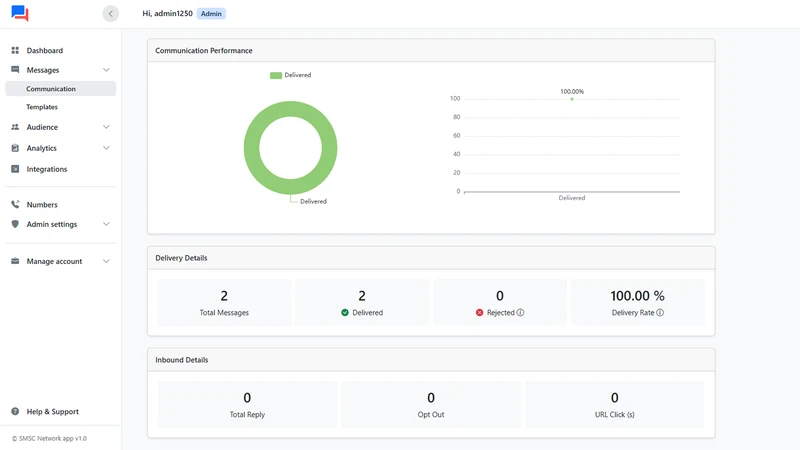Click the Audience people icon

click(x=15, y=127)
